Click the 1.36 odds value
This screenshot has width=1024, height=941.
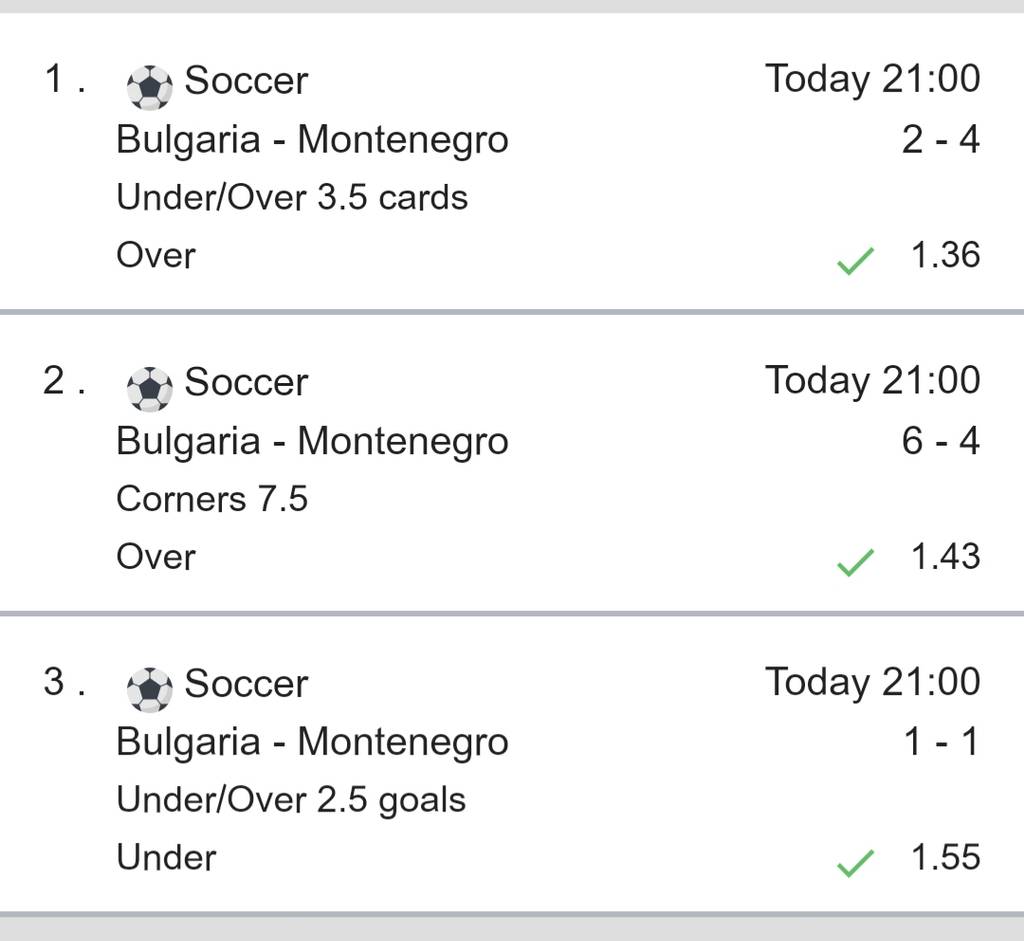click(x=945, y=255)
